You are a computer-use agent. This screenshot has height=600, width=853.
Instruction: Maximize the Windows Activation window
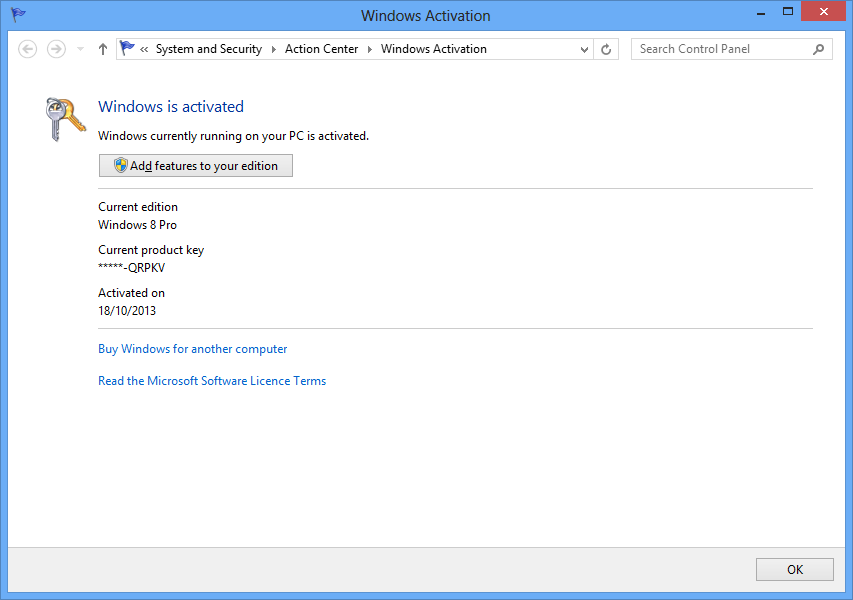(788, 12)
